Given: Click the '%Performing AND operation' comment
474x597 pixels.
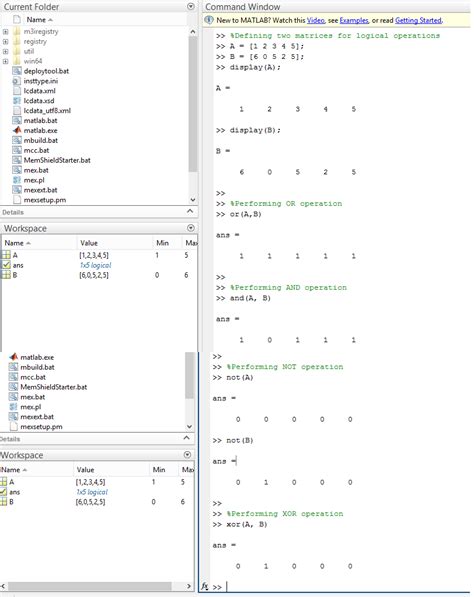Looking at the screenshot, I should click(288, 287).
